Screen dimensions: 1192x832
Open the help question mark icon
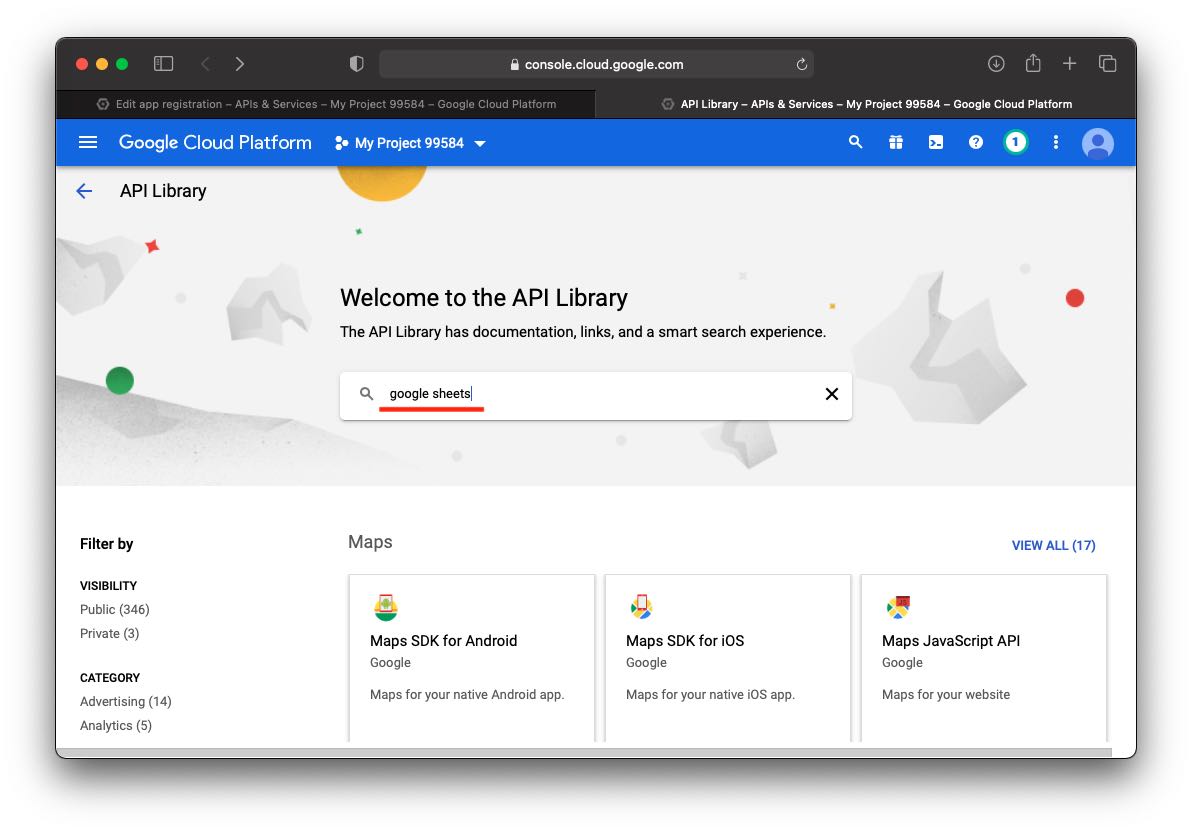tap(975, 142)
